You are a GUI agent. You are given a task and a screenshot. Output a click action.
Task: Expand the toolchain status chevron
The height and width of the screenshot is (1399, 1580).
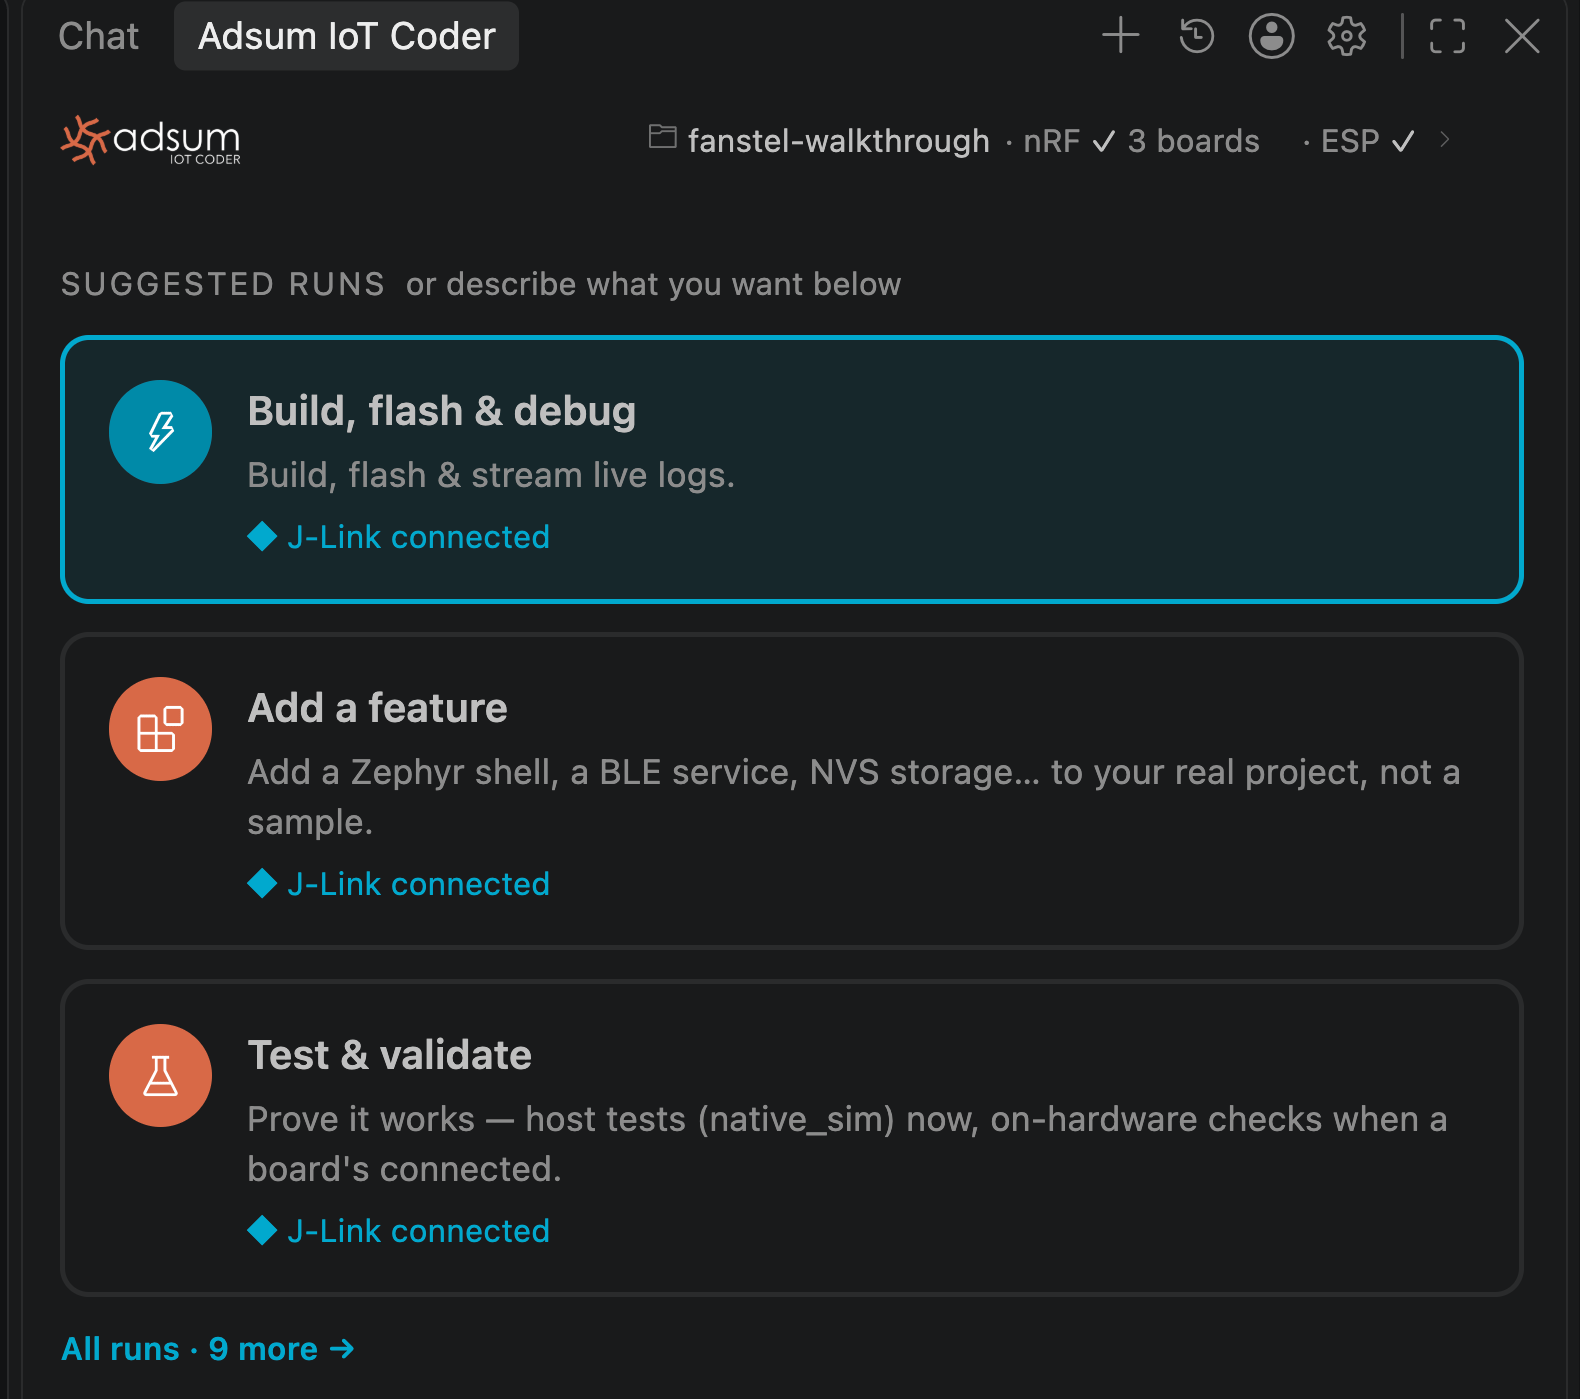pos(1445,139)
